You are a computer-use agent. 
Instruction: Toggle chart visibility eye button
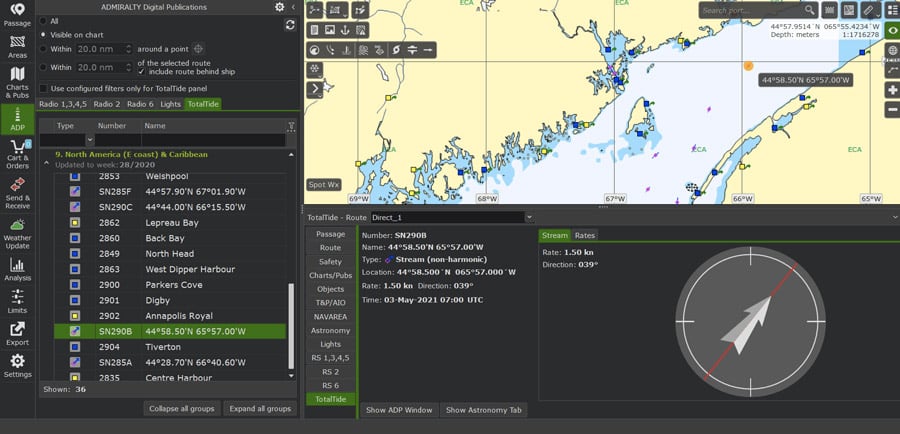(x=892, y=30)
